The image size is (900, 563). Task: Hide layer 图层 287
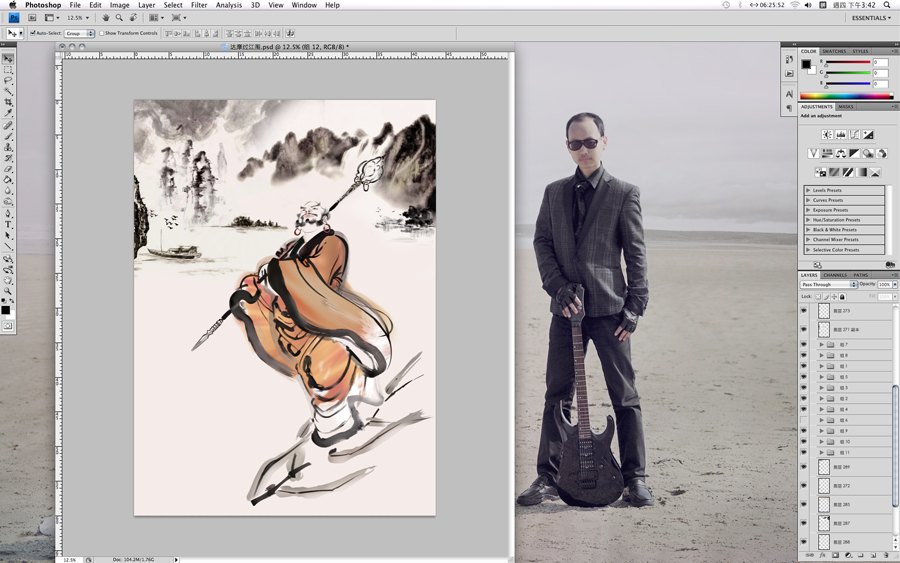pyautogui.click(x=804, y=523)
